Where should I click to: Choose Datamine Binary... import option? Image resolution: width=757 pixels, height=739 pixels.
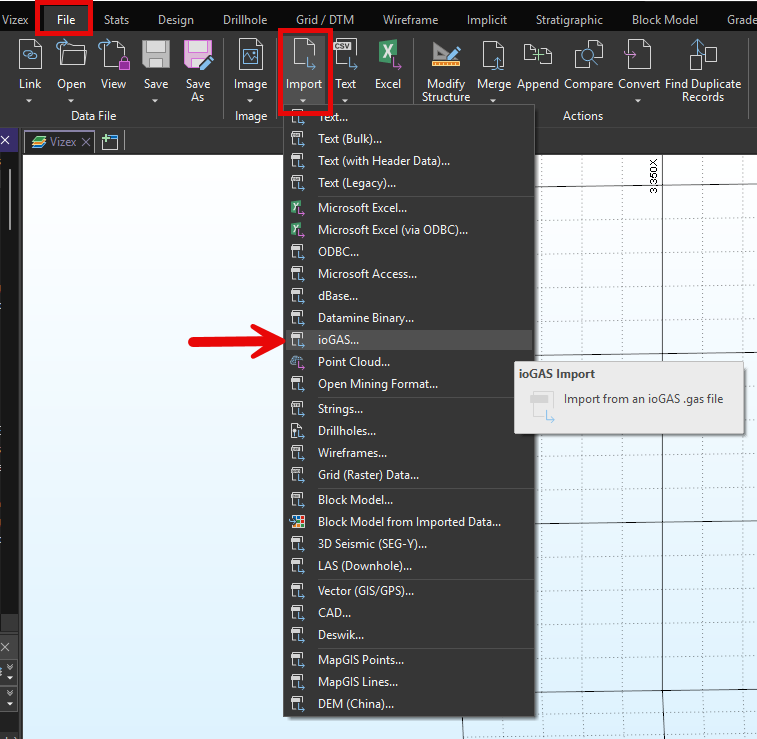pos(365,318)
